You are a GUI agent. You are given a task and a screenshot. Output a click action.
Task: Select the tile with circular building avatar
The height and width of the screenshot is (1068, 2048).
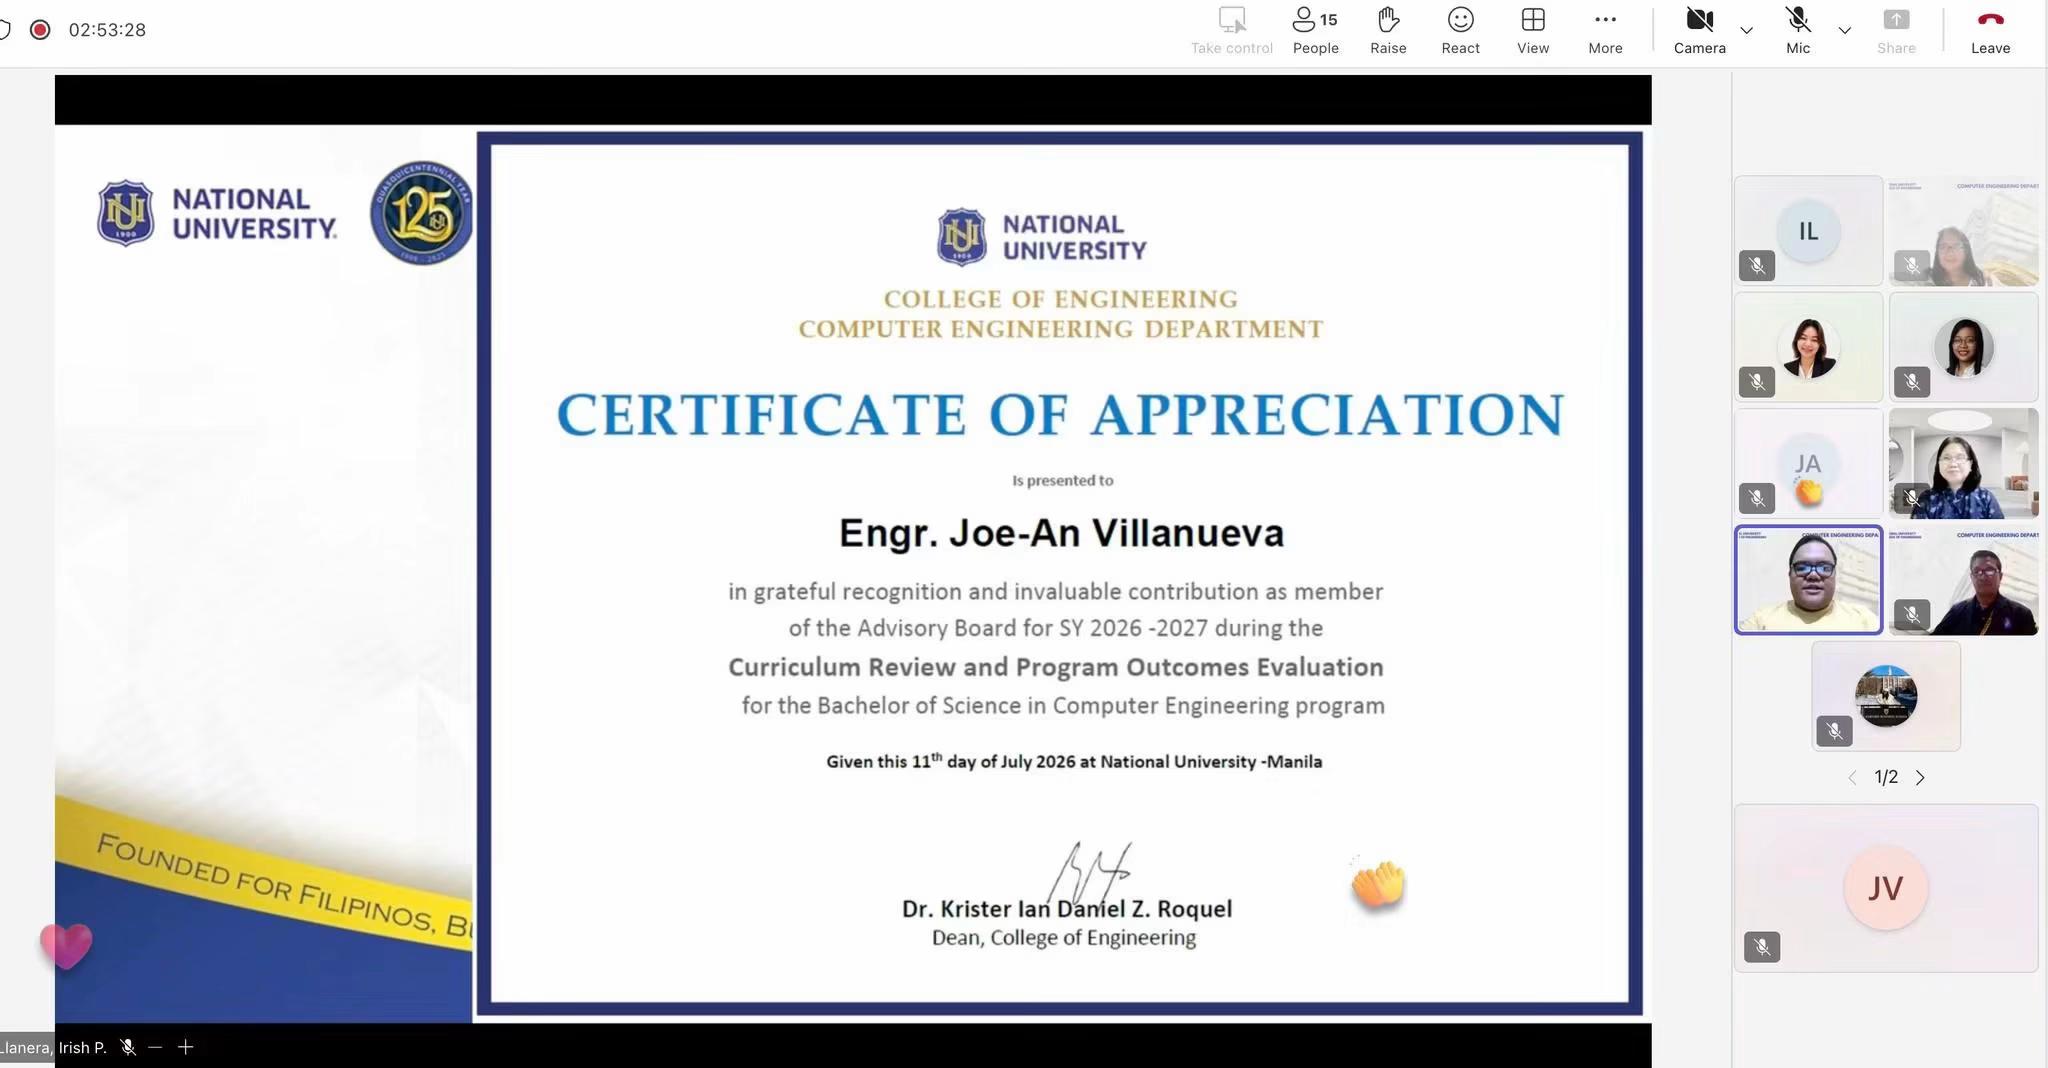coord(1886,696)
